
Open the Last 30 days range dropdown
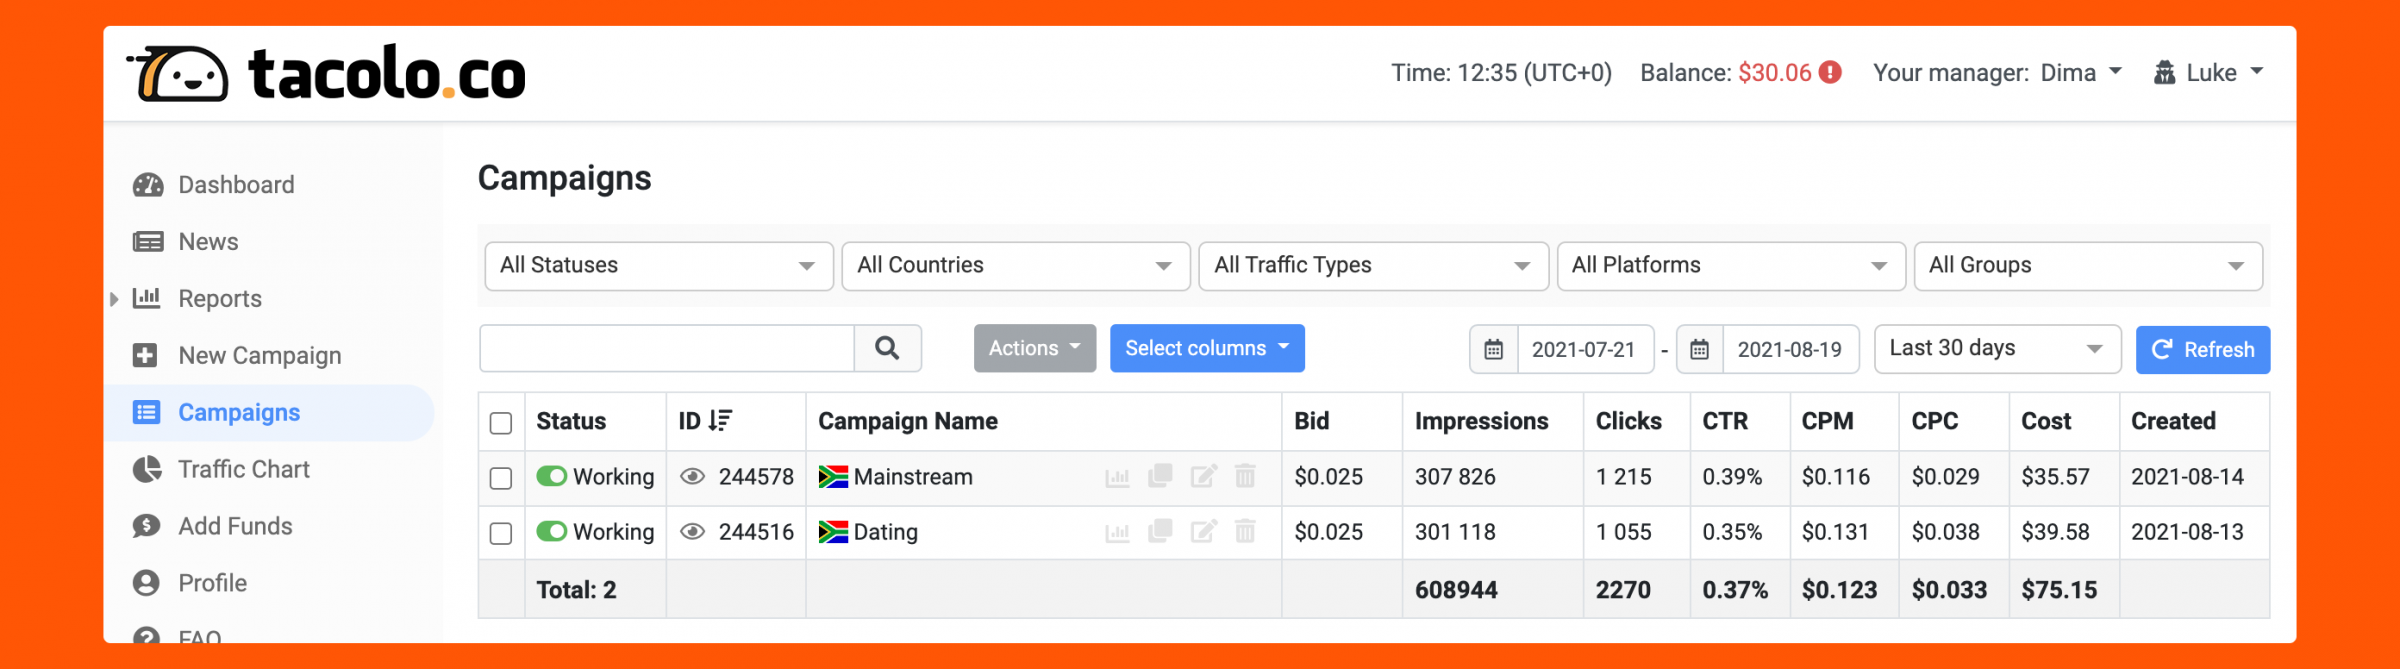[x=1997, y=349]
